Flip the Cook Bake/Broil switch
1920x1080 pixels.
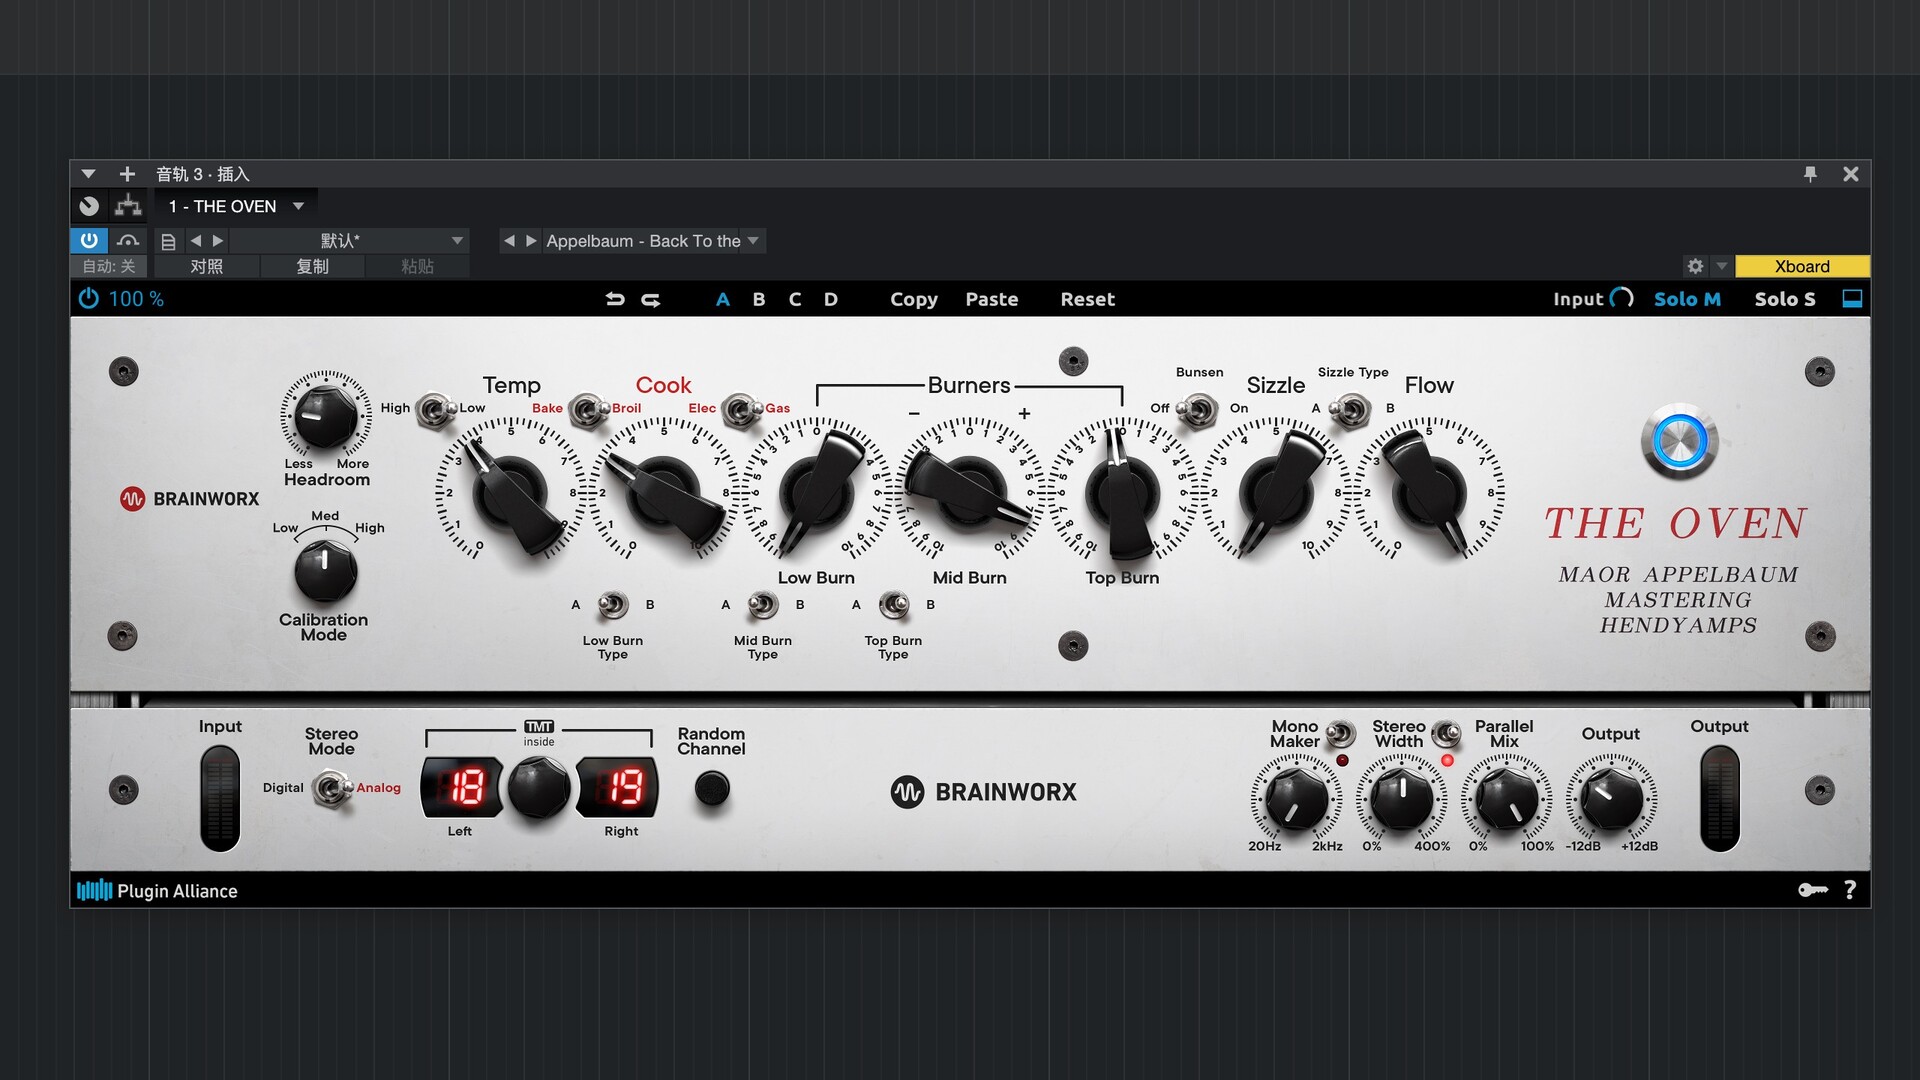pos(588,409)
